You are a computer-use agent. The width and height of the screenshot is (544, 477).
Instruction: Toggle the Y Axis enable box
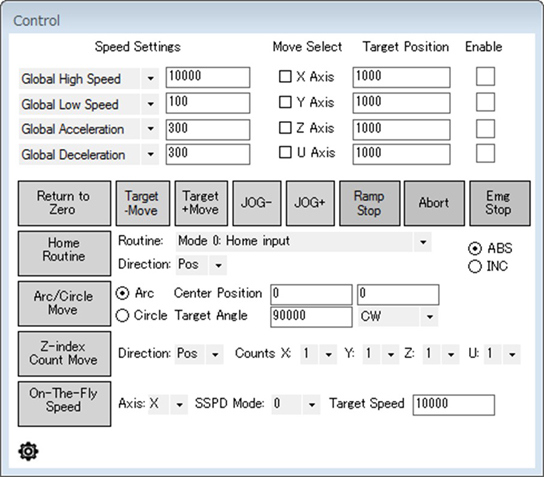(485, 102)
